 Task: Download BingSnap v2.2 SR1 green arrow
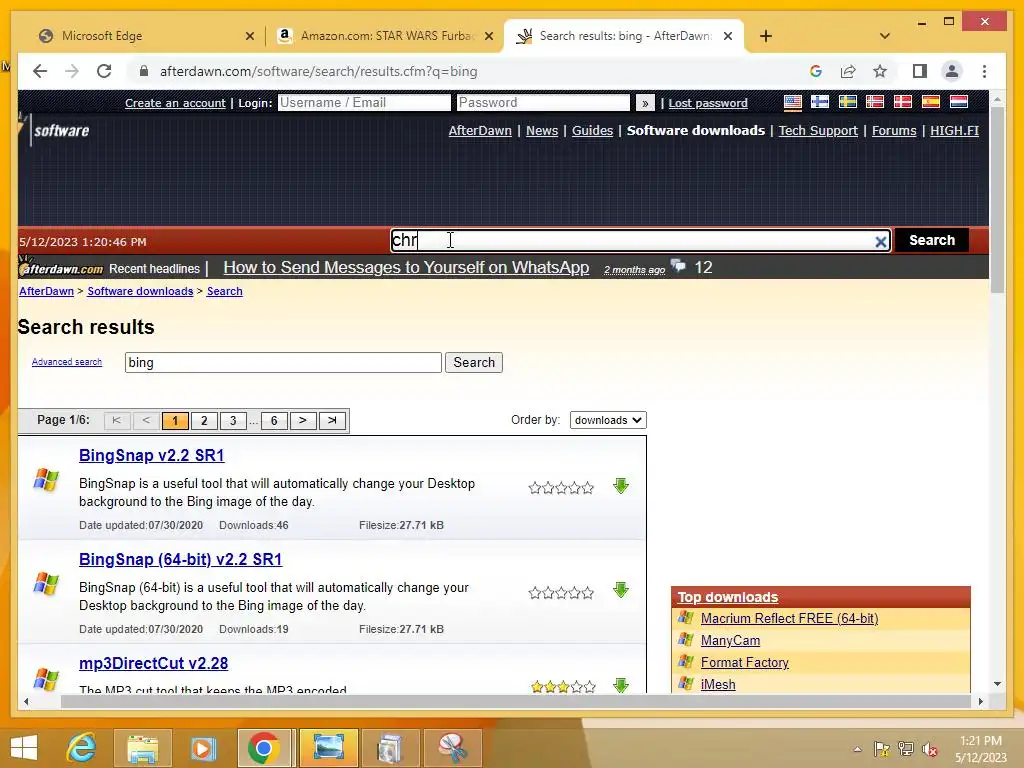[621, 486]
